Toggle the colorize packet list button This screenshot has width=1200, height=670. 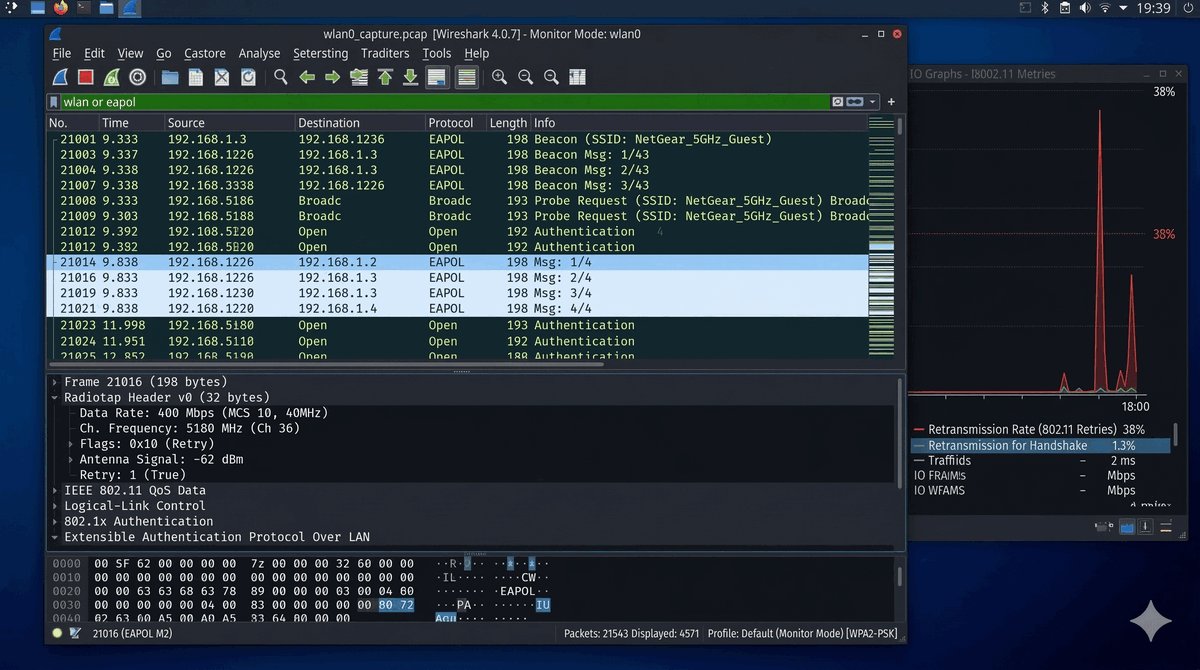466,77
